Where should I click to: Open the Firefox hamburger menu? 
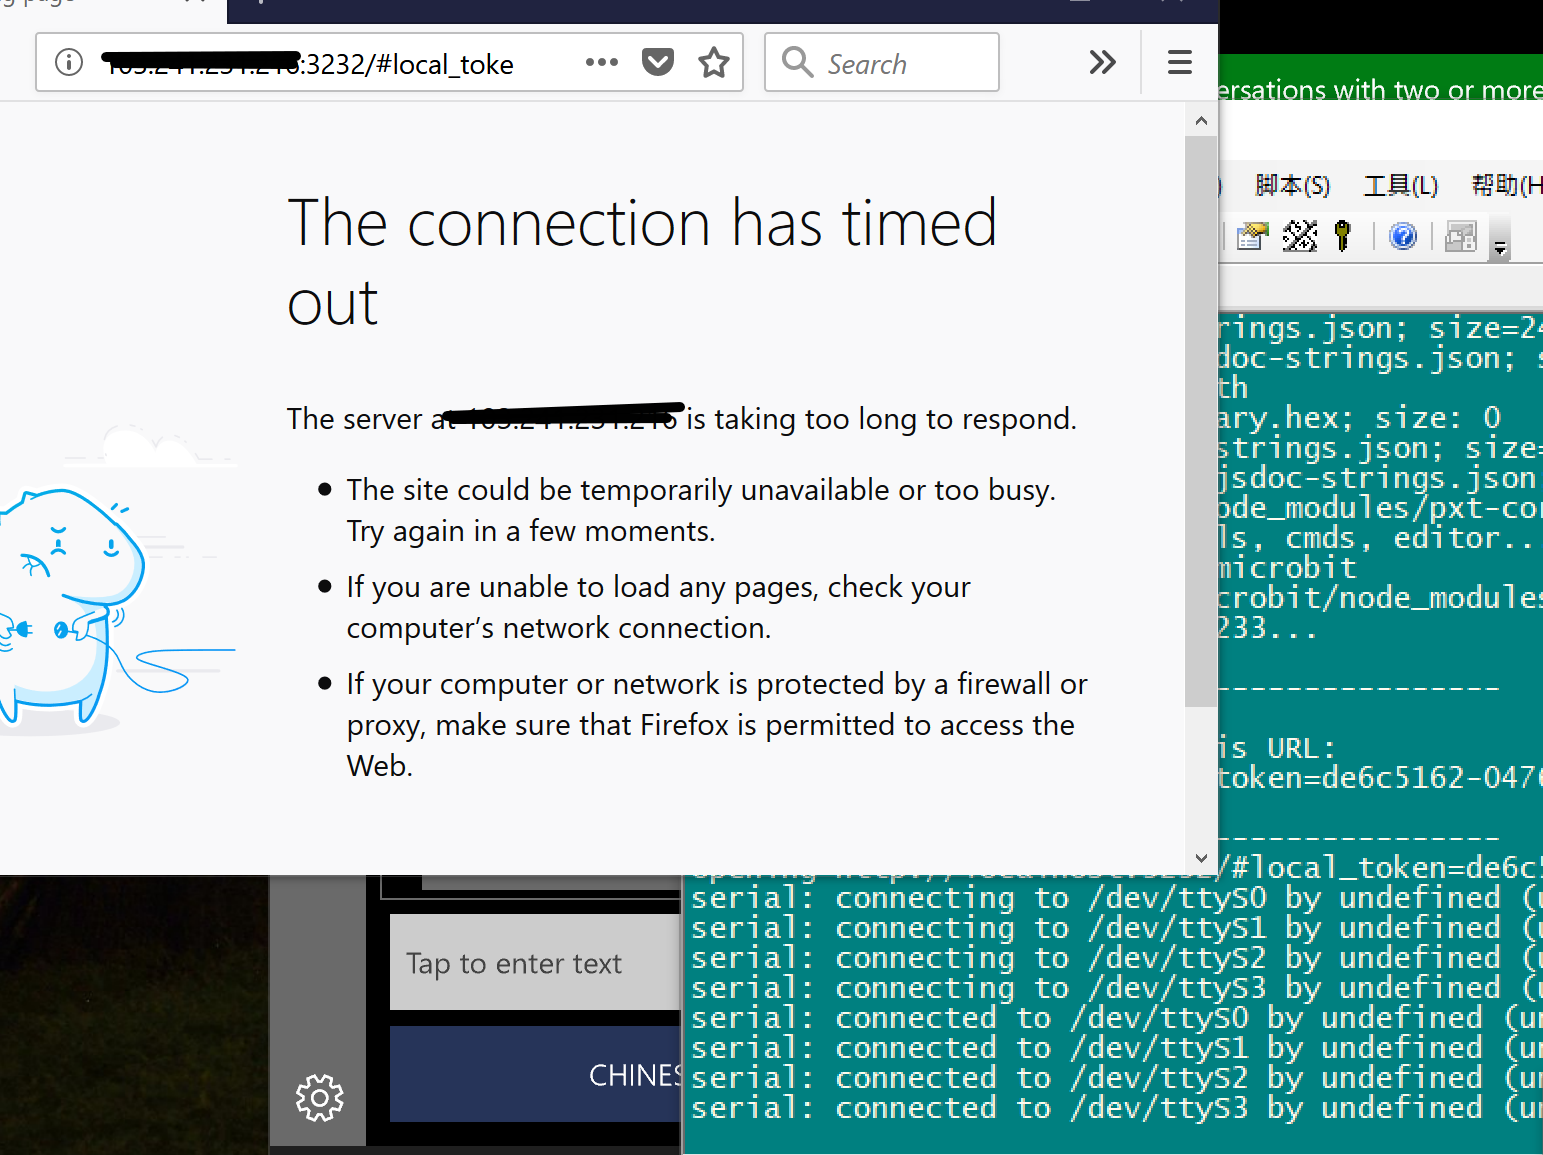1180,62
